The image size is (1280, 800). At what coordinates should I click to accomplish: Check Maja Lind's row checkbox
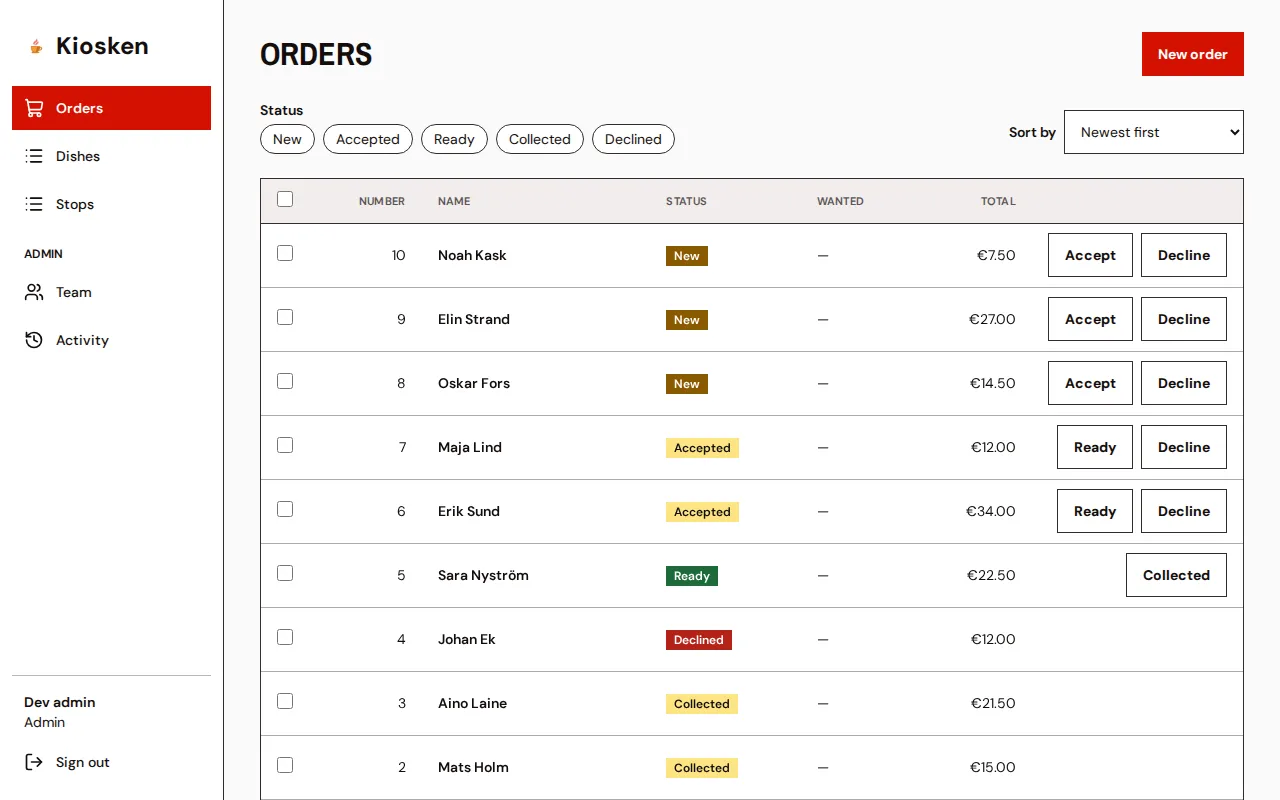coord(285,445)
